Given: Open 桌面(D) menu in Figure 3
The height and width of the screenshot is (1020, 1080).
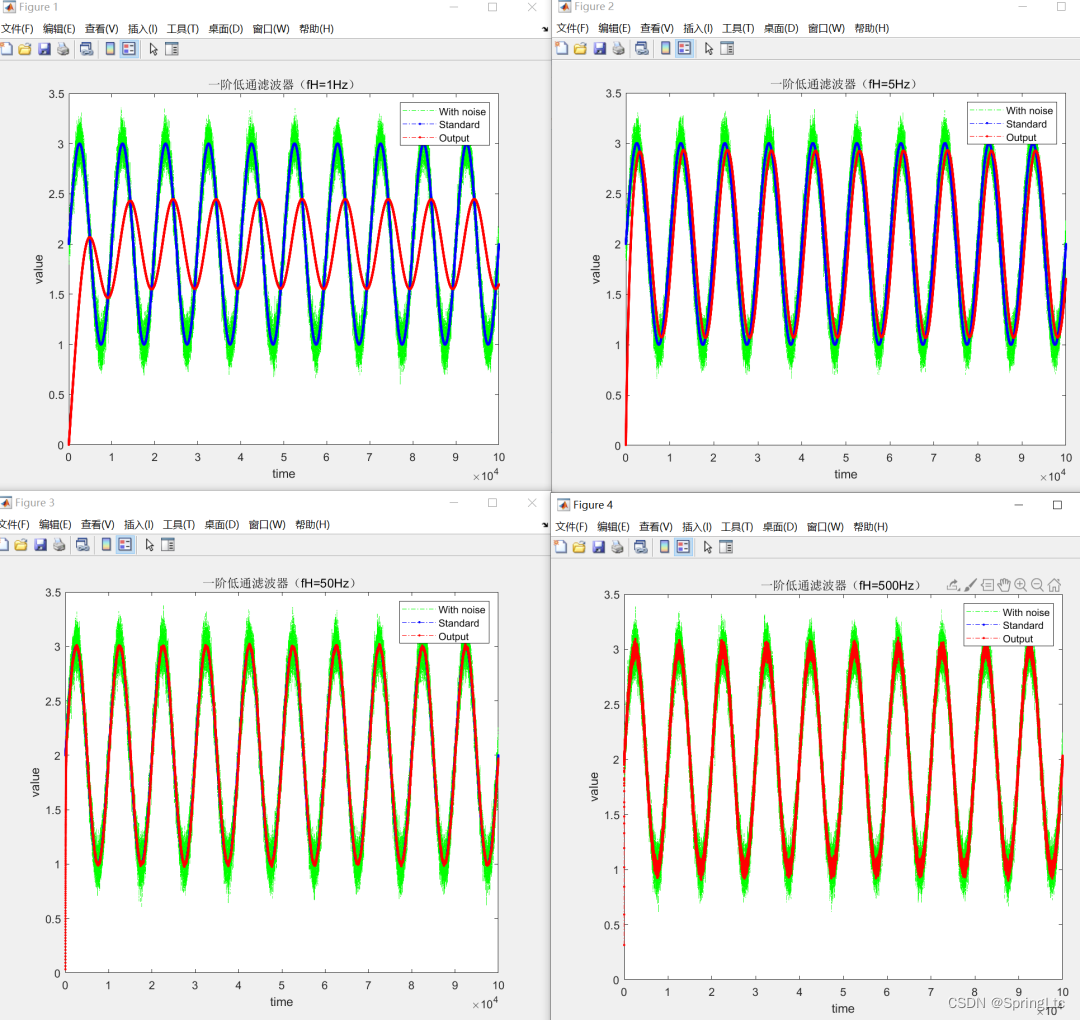Looking at the screenshot, I should (222, 525).
